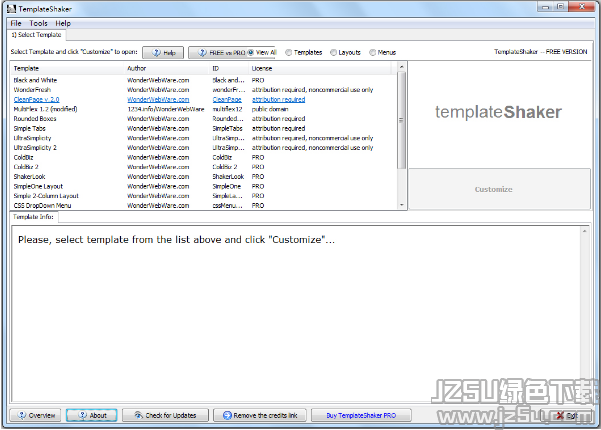This screenshot has width=601, height=430.
Task: Select the Rounded Boxes template
Action: (x=204, y=119)
